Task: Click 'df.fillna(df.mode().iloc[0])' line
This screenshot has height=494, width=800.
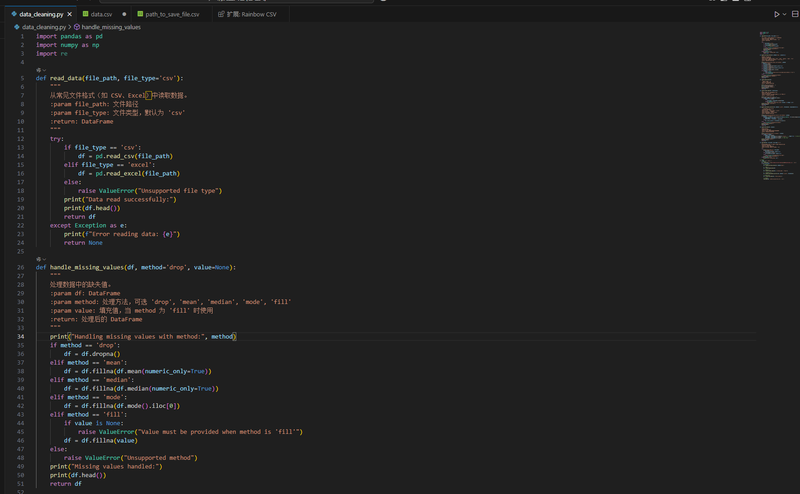Action: [121, 406]
